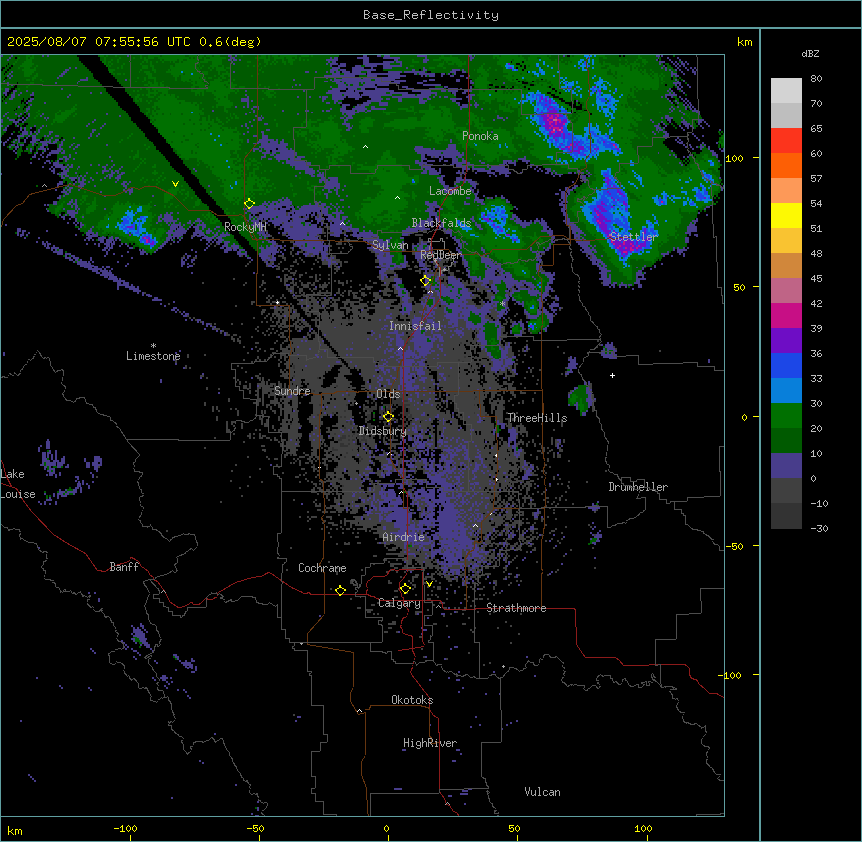Click the km unit label at top right
The width and height of the screenshot is (862, 842).
[744, 42]
